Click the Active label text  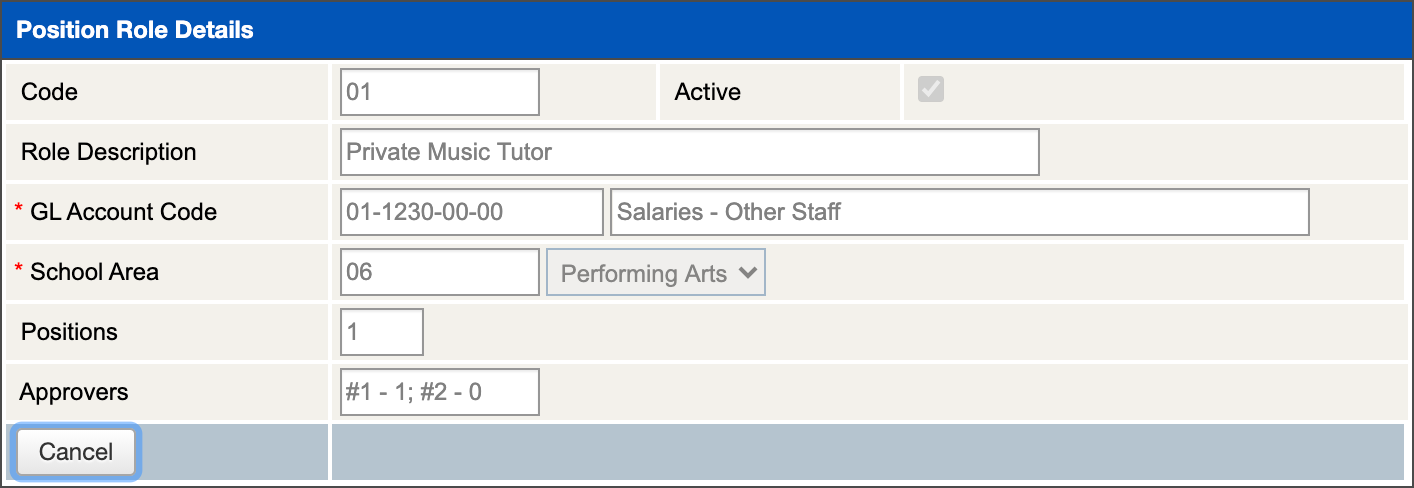(708, 92)
